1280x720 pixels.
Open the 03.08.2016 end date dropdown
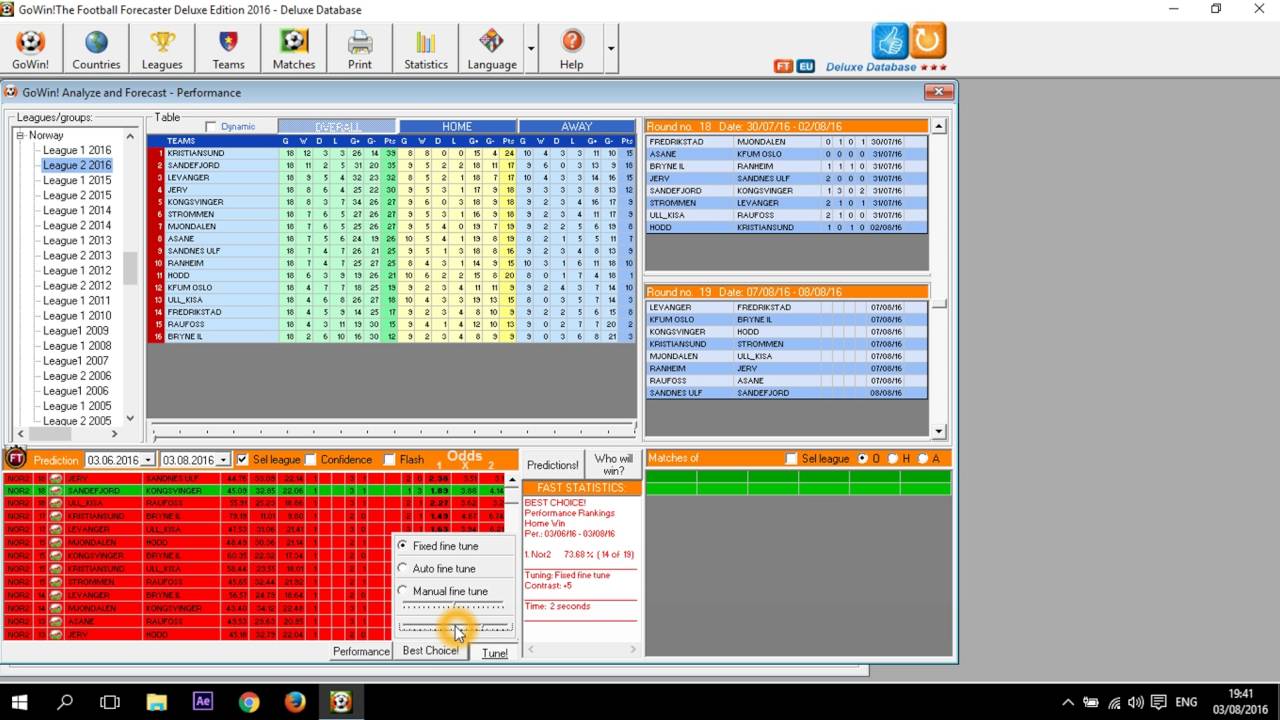coord(224,460)
